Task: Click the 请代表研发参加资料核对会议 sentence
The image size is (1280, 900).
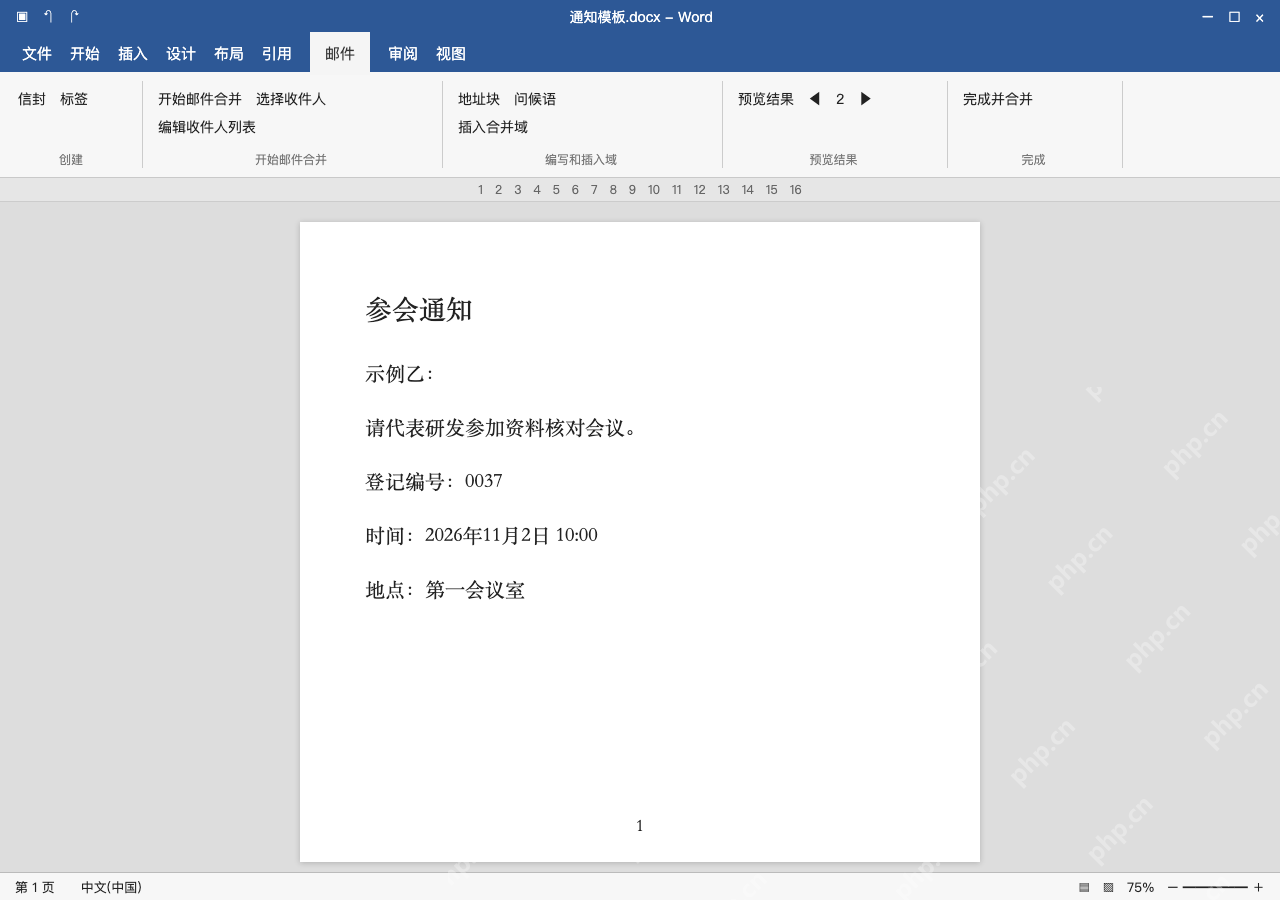Action: [x=502, y=428]
